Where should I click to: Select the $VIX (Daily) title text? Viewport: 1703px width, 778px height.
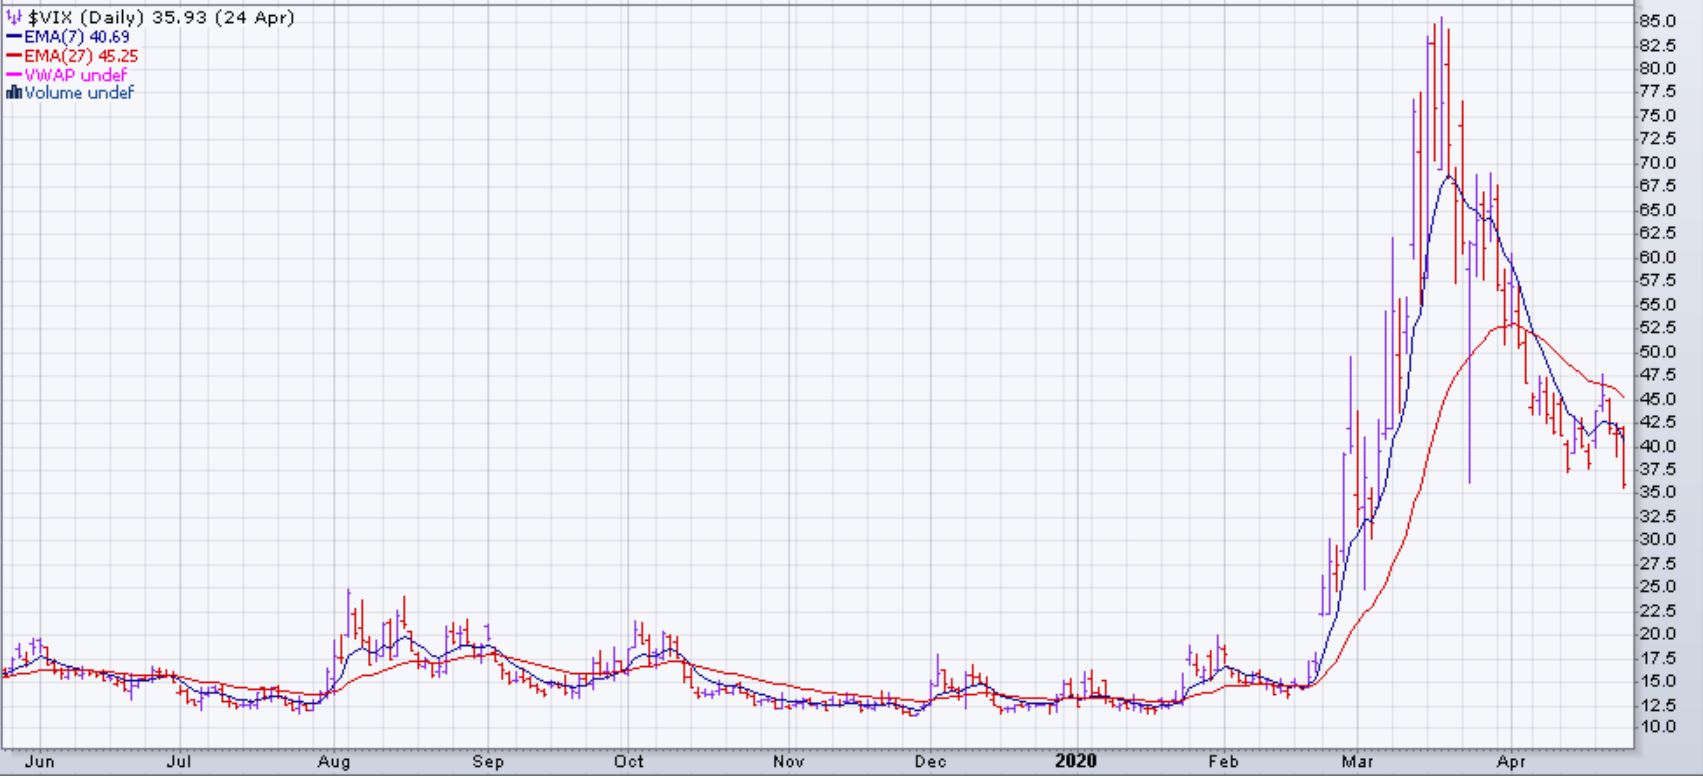click(86, 18)
